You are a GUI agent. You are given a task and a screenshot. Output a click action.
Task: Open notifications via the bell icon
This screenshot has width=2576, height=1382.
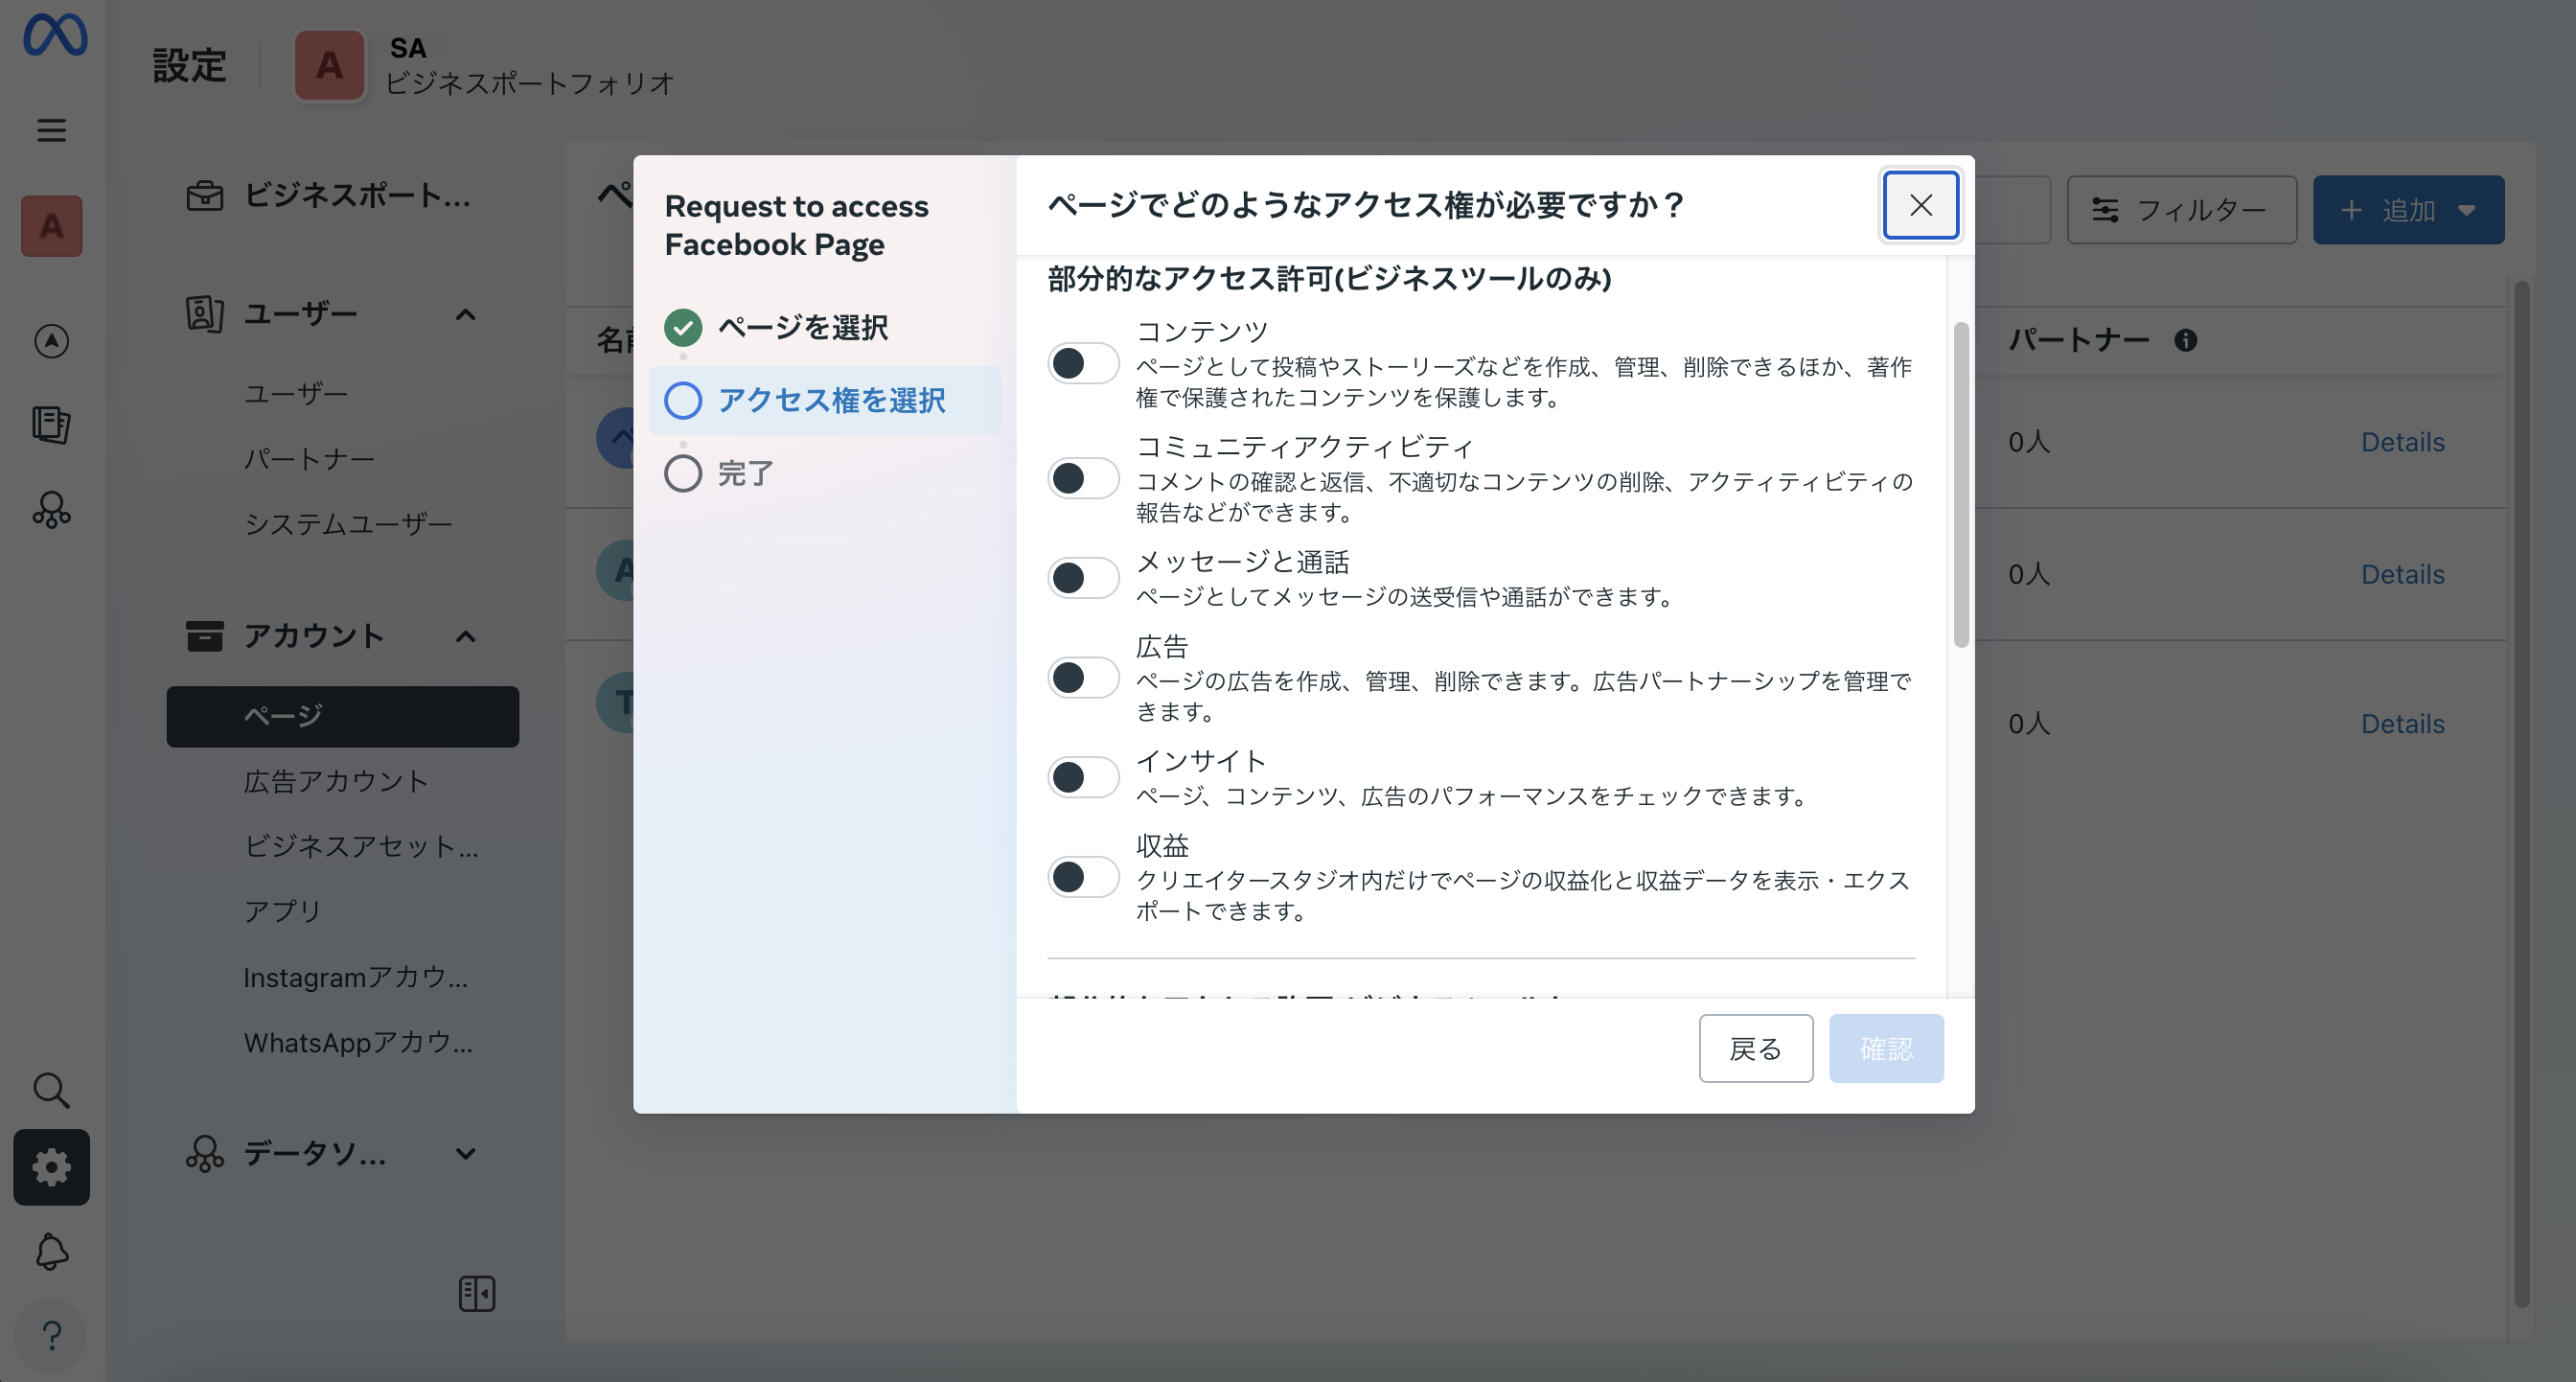pyautogui.click(x=51, y=1252)
